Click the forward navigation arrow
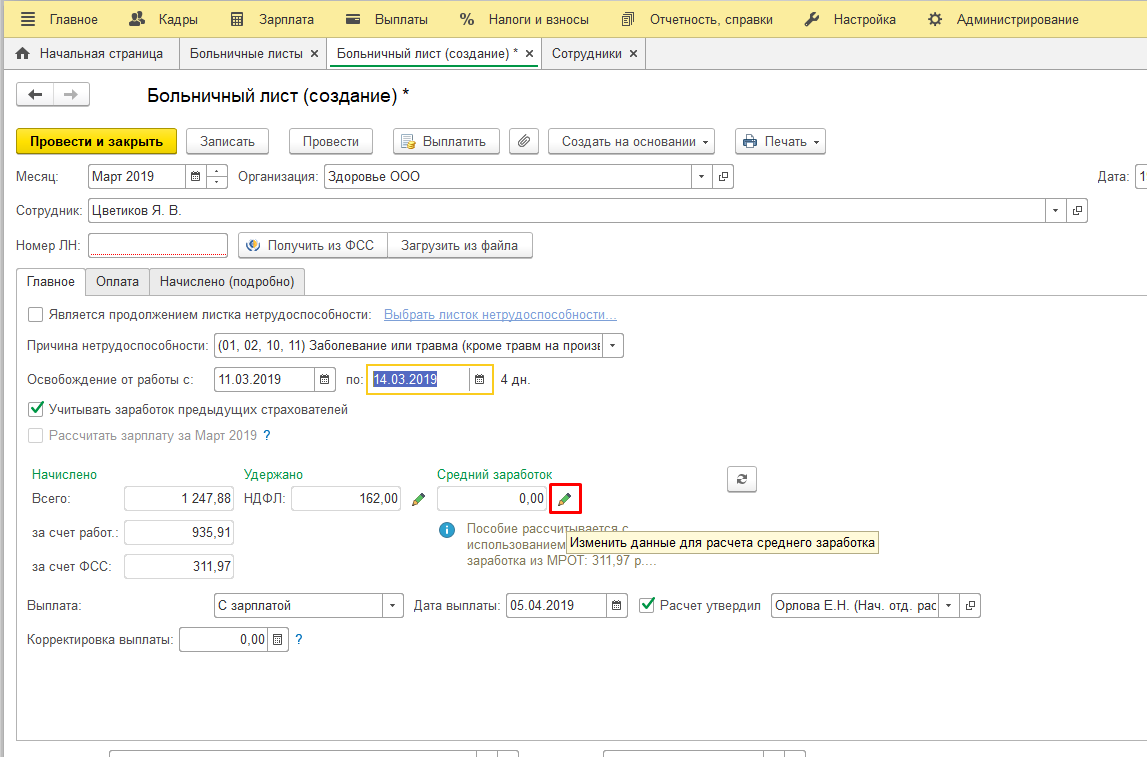The height and width of the screenshot is (757, 1147). click(x=71, y=94)
